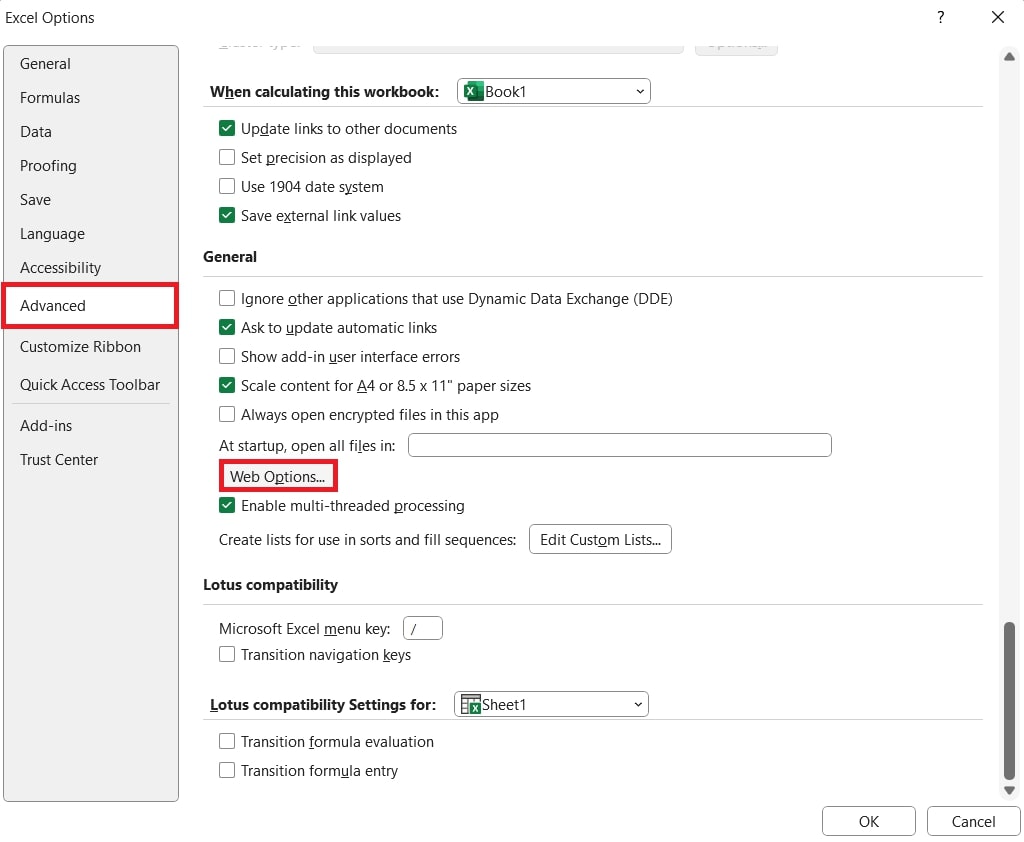Confirm changes with OK
The height and width of the screenshot is (842, 1024).
click(868, 820)
